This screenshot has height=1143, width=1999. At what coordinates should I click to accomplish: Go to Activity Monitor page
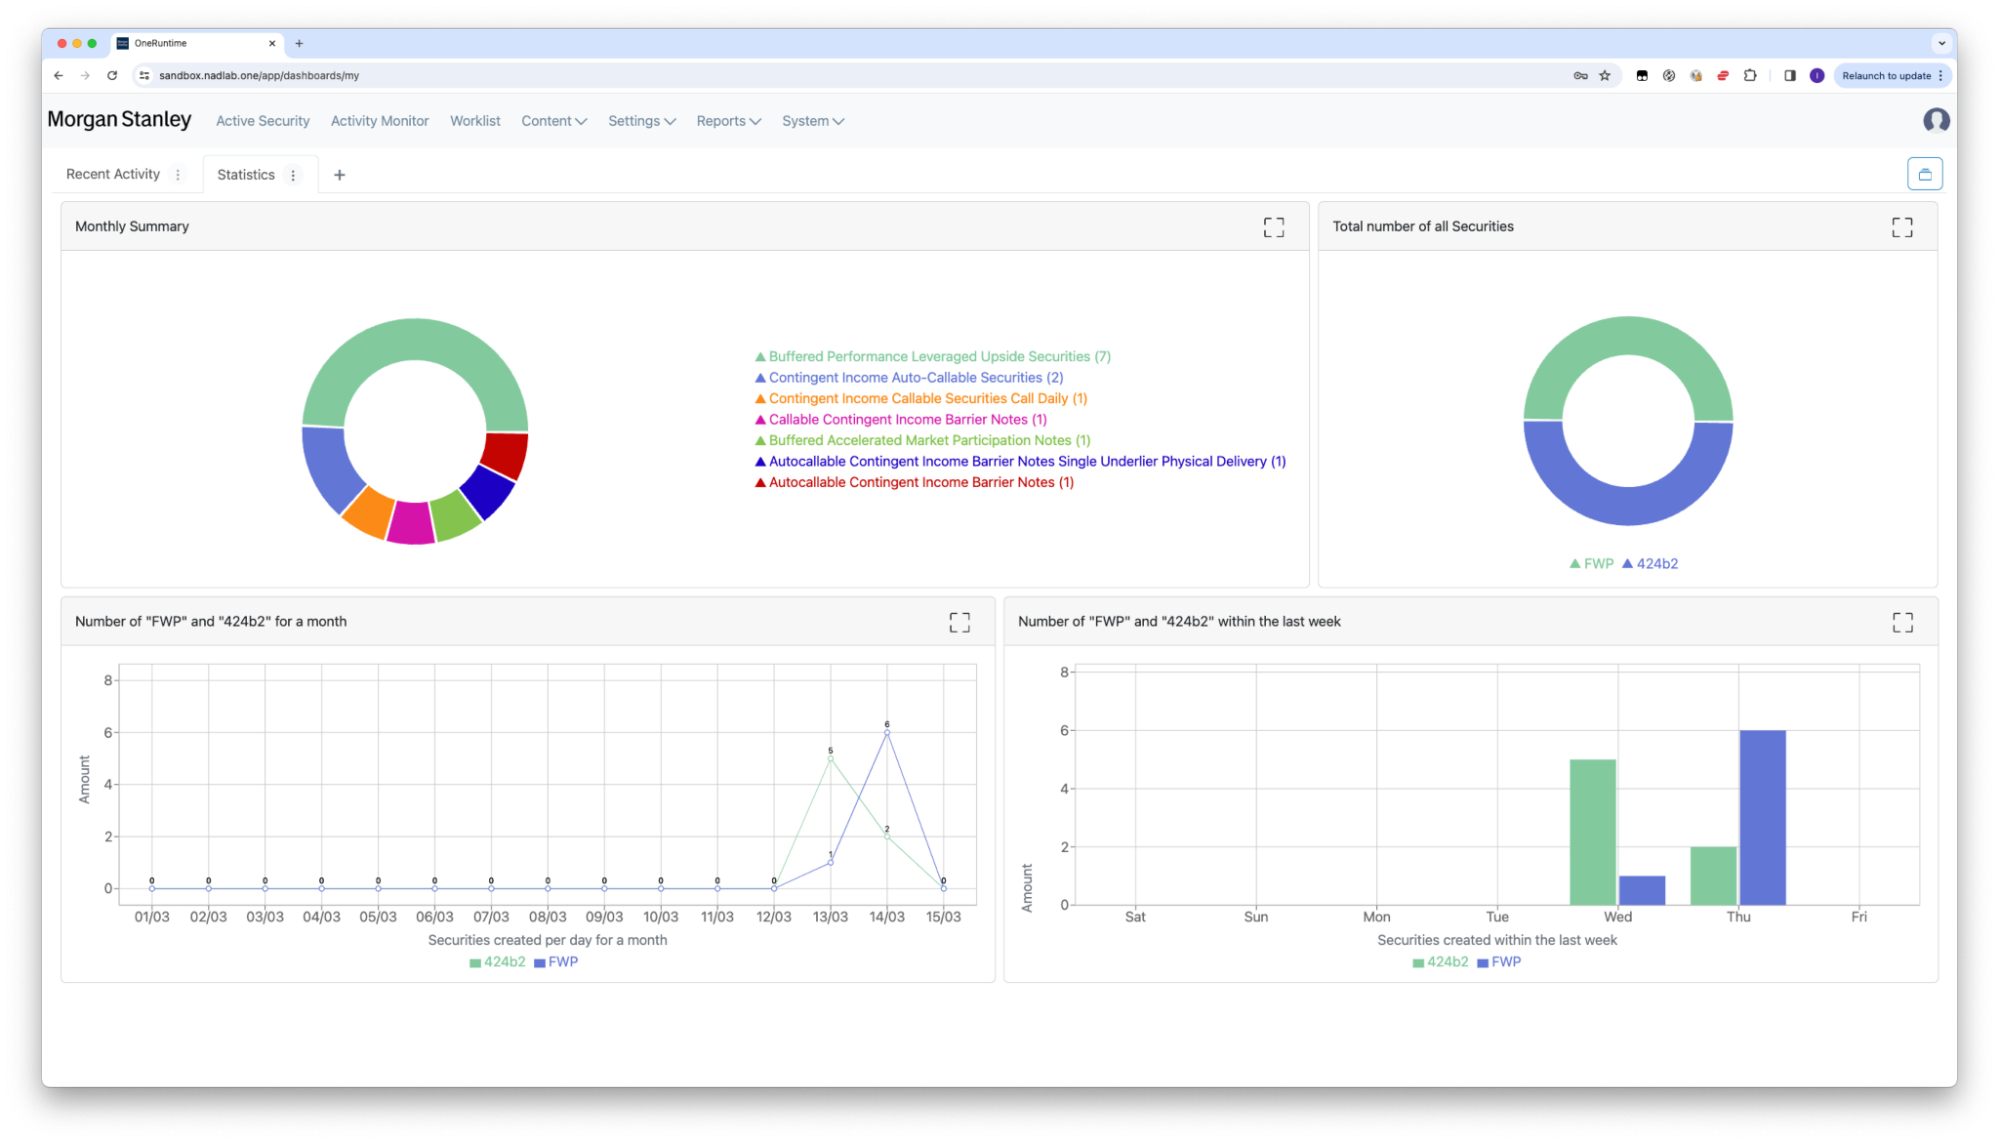379,121
